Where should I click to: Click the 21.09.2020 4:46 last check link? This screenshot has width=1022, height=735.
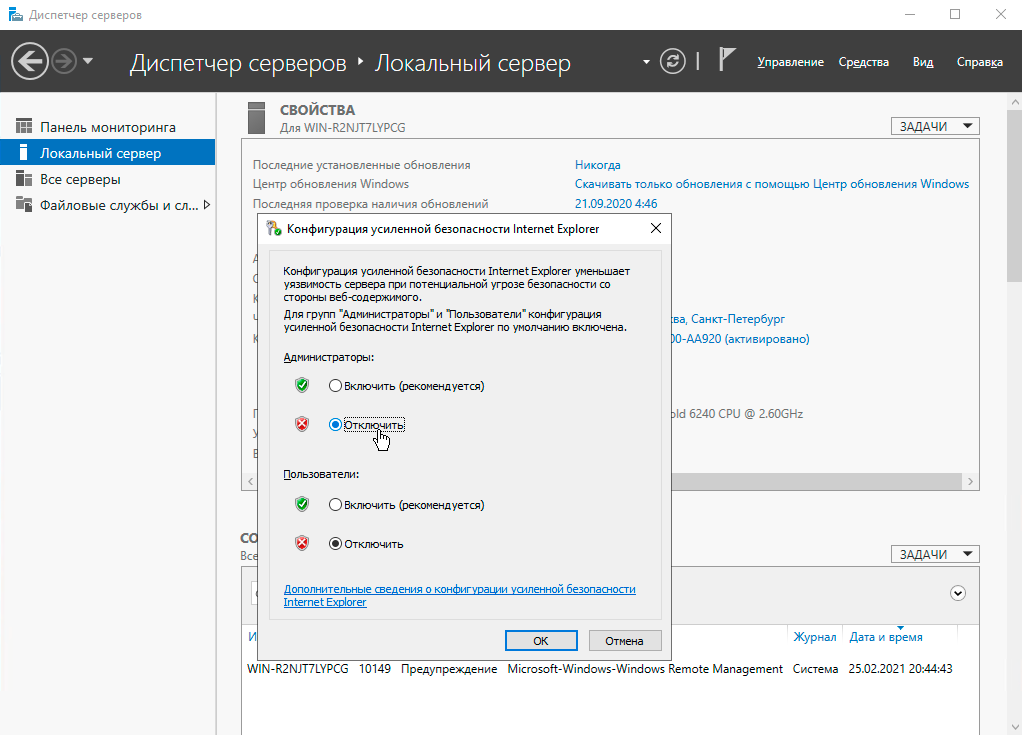click(616, 203)
